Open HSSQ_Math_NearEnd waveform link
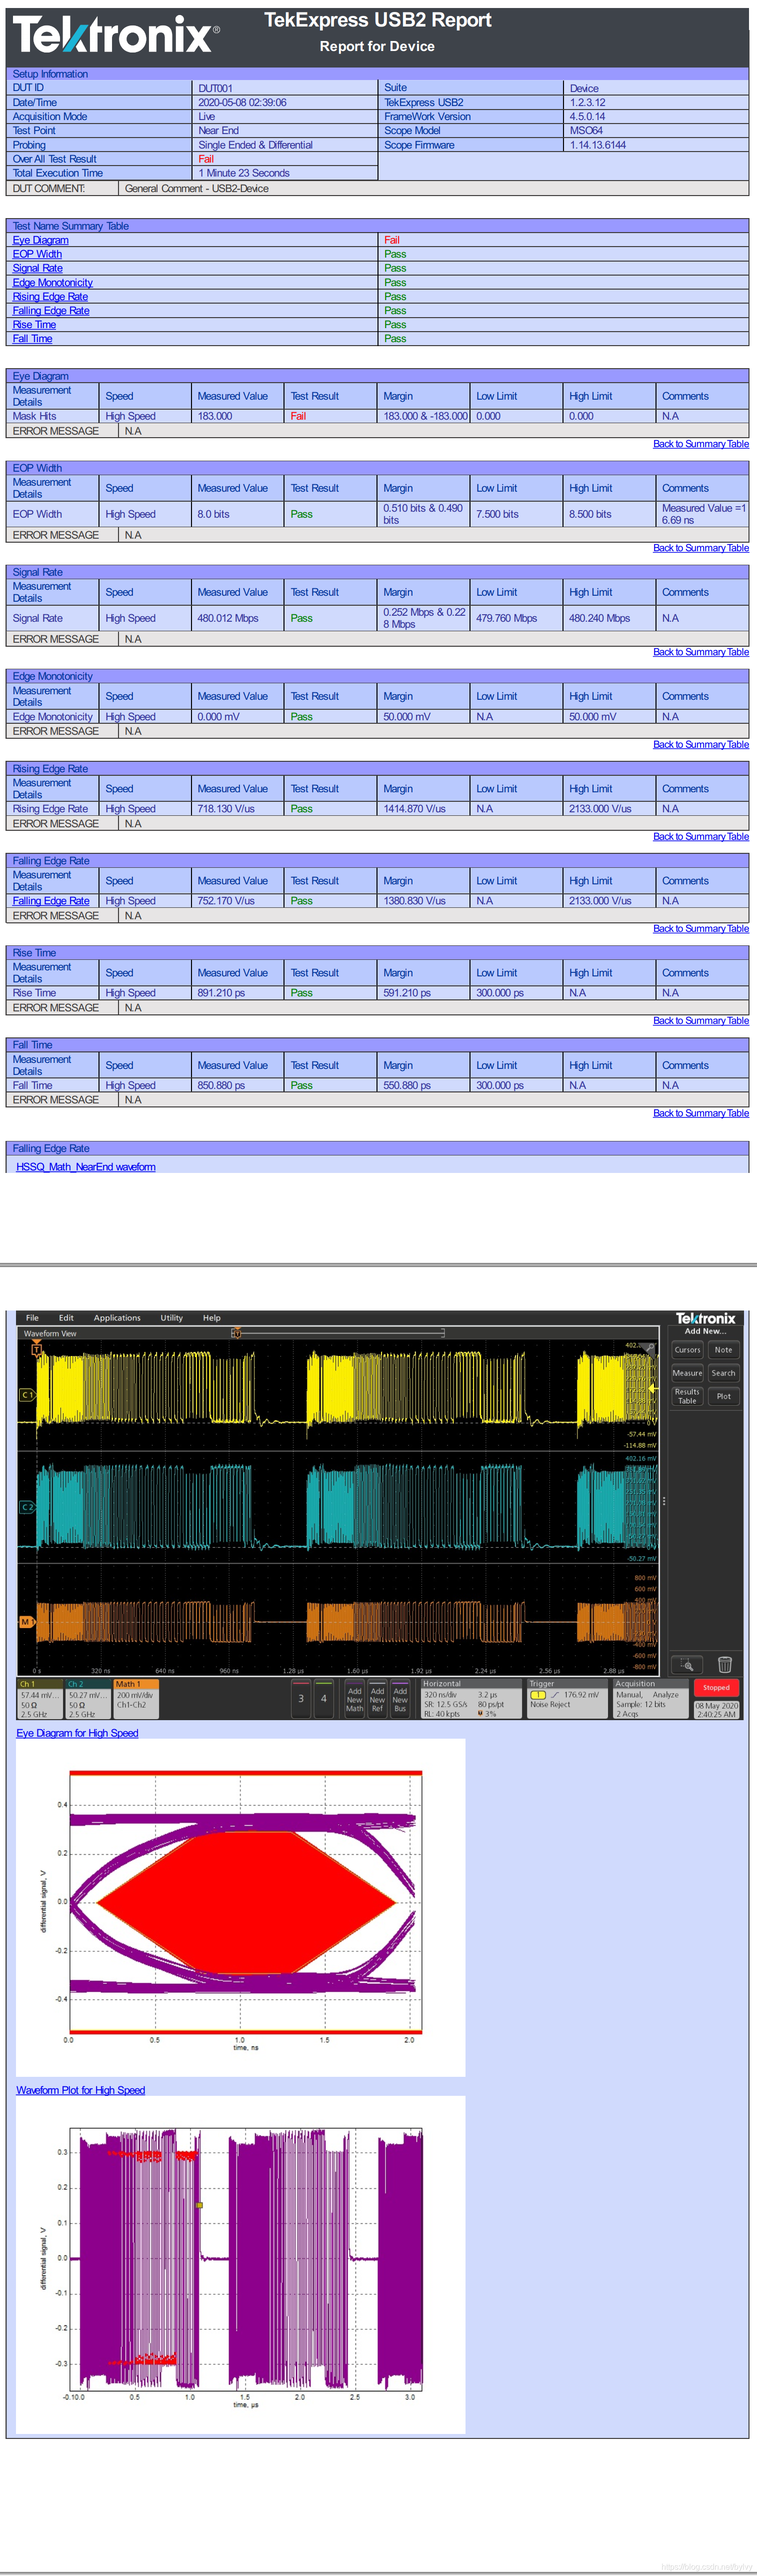 (86, 1167)
